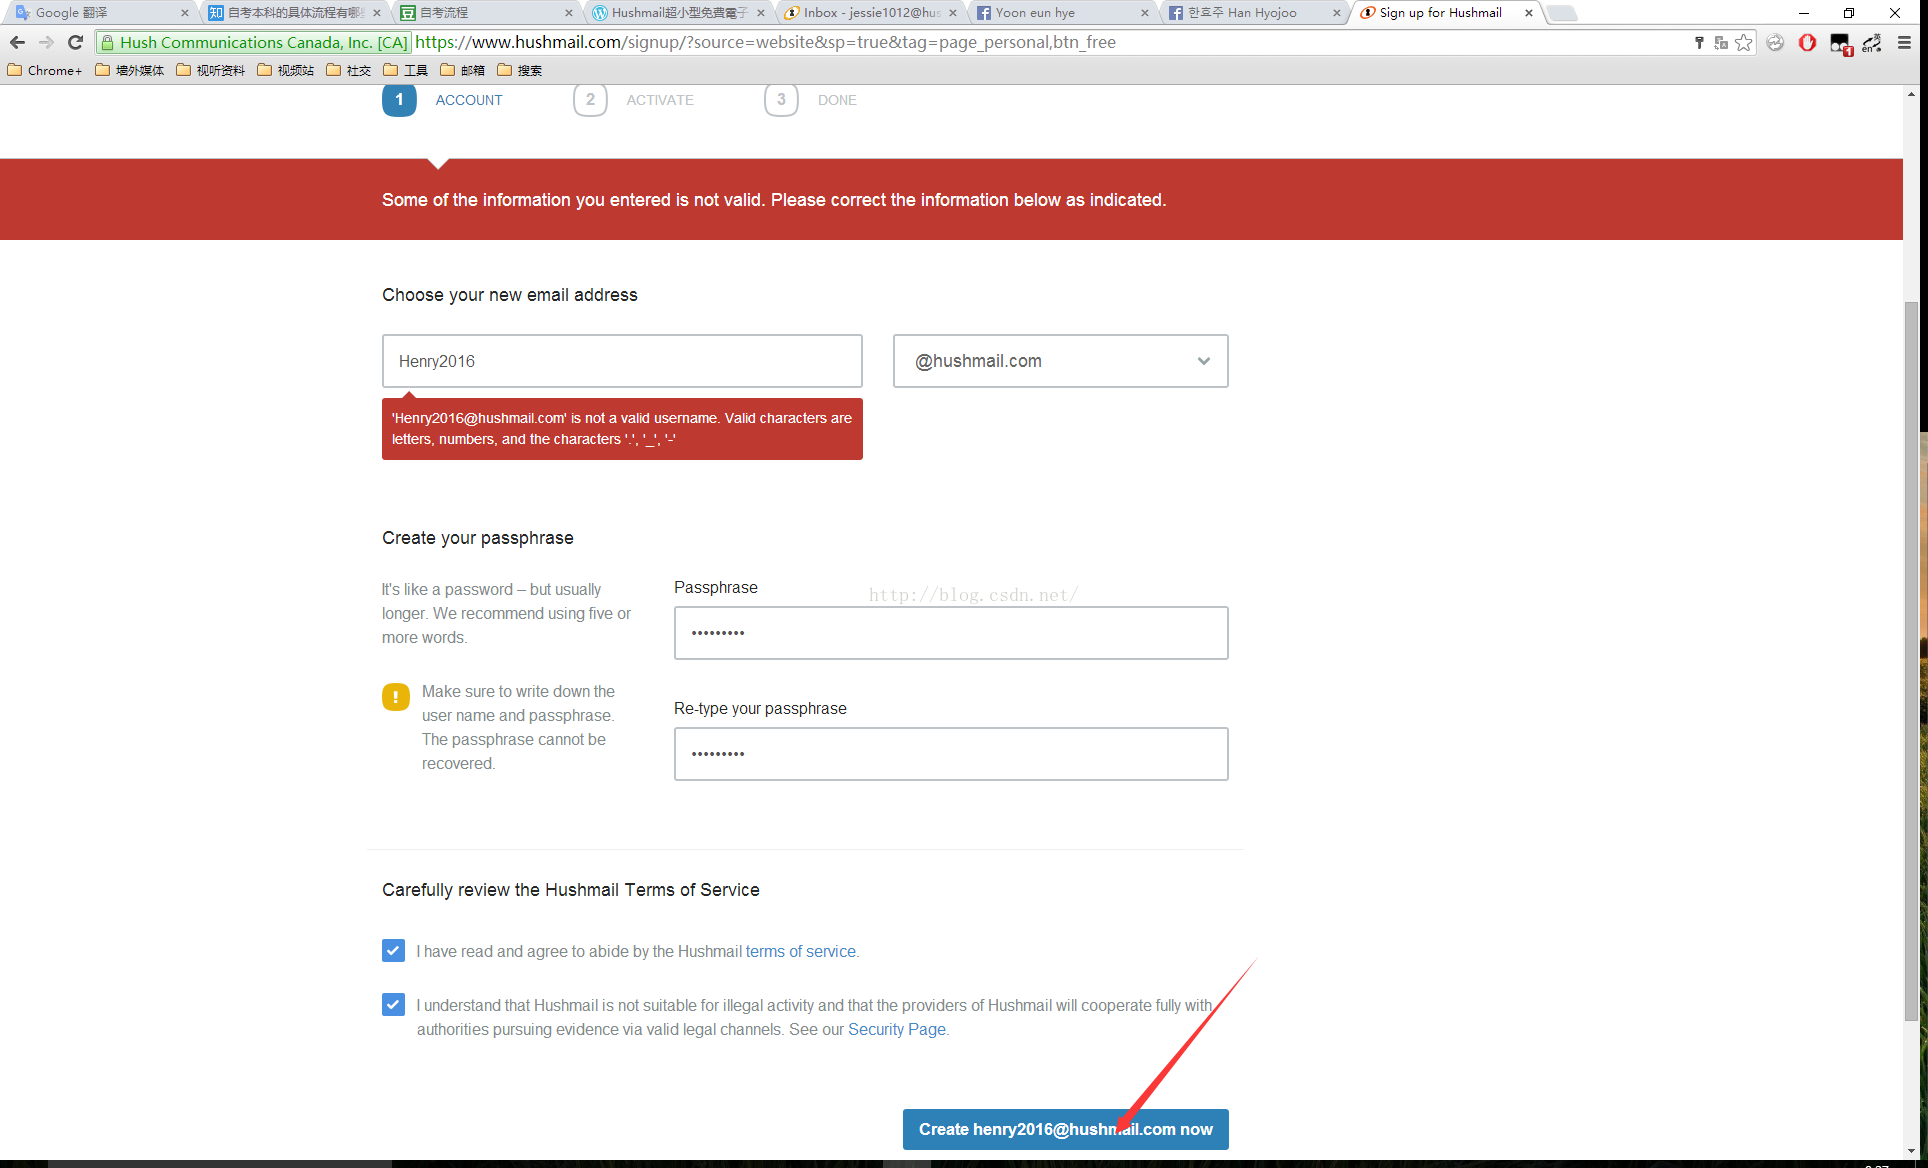
Task: Click the ACTIVATE step label
Action: [660, 100]
